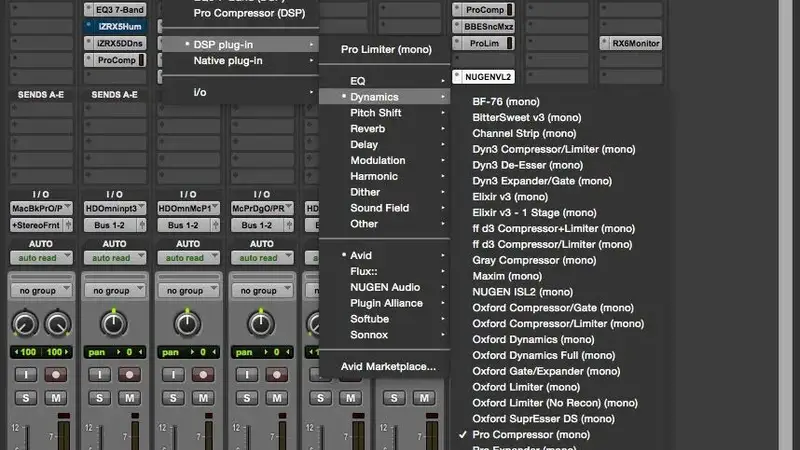Solo the HDOmnMcP1 track

click(x=173, y=398)
